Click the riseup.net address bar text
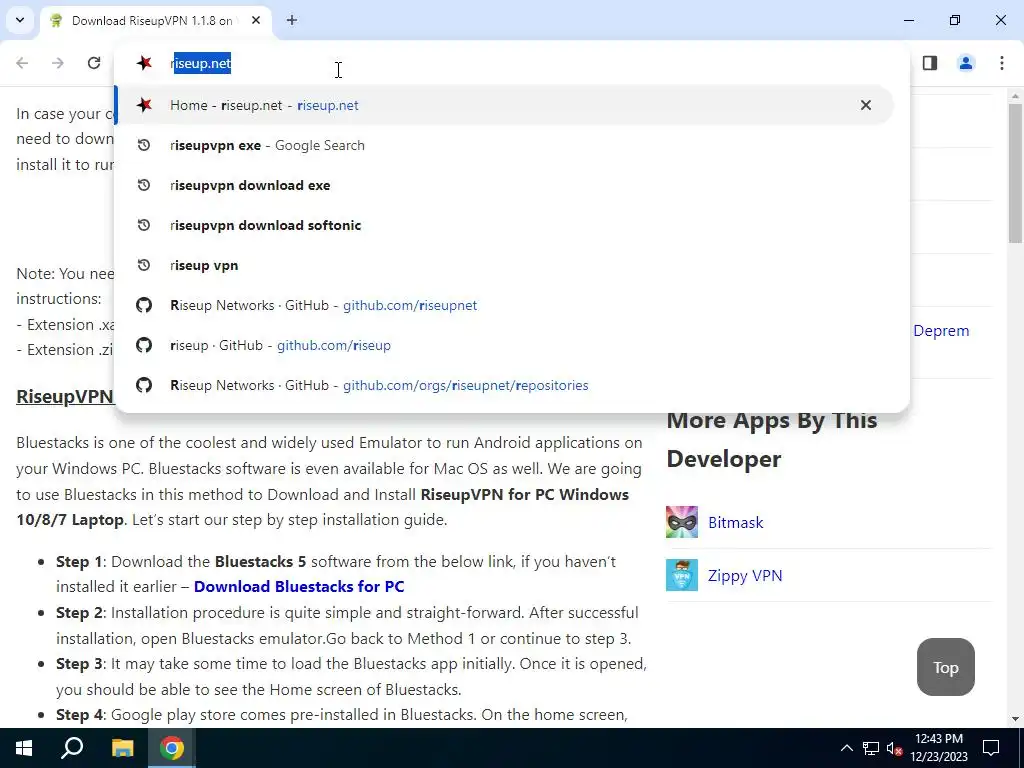1024x768 pixels. [200, 63]
